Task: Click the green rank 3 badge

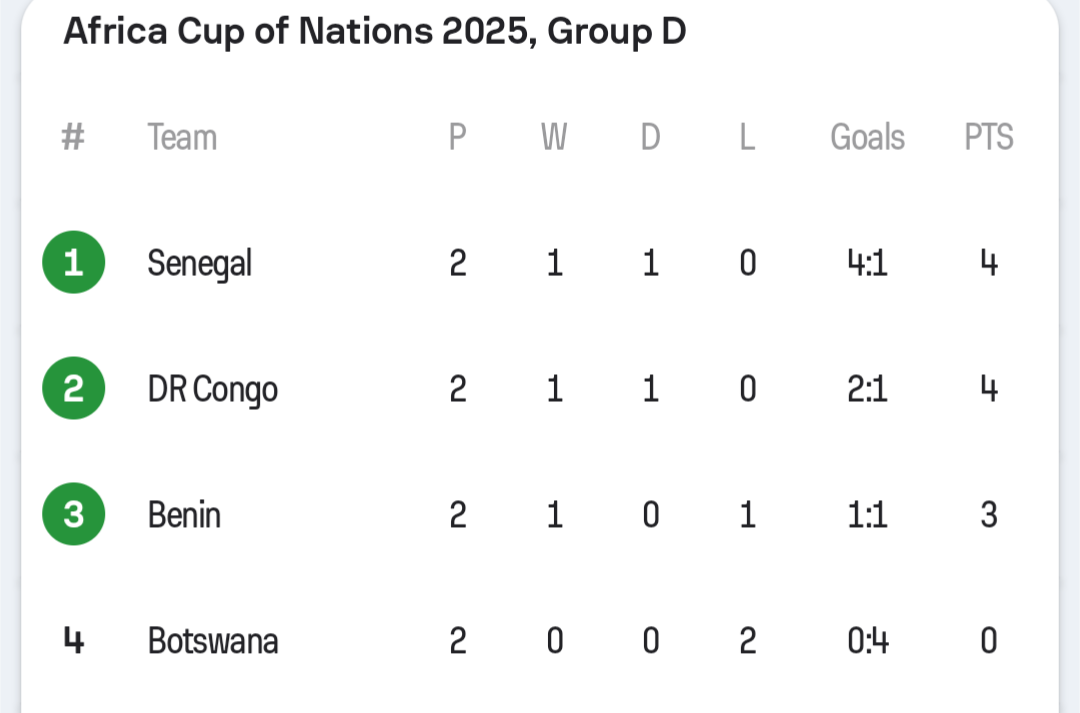Action: [73, 515]
